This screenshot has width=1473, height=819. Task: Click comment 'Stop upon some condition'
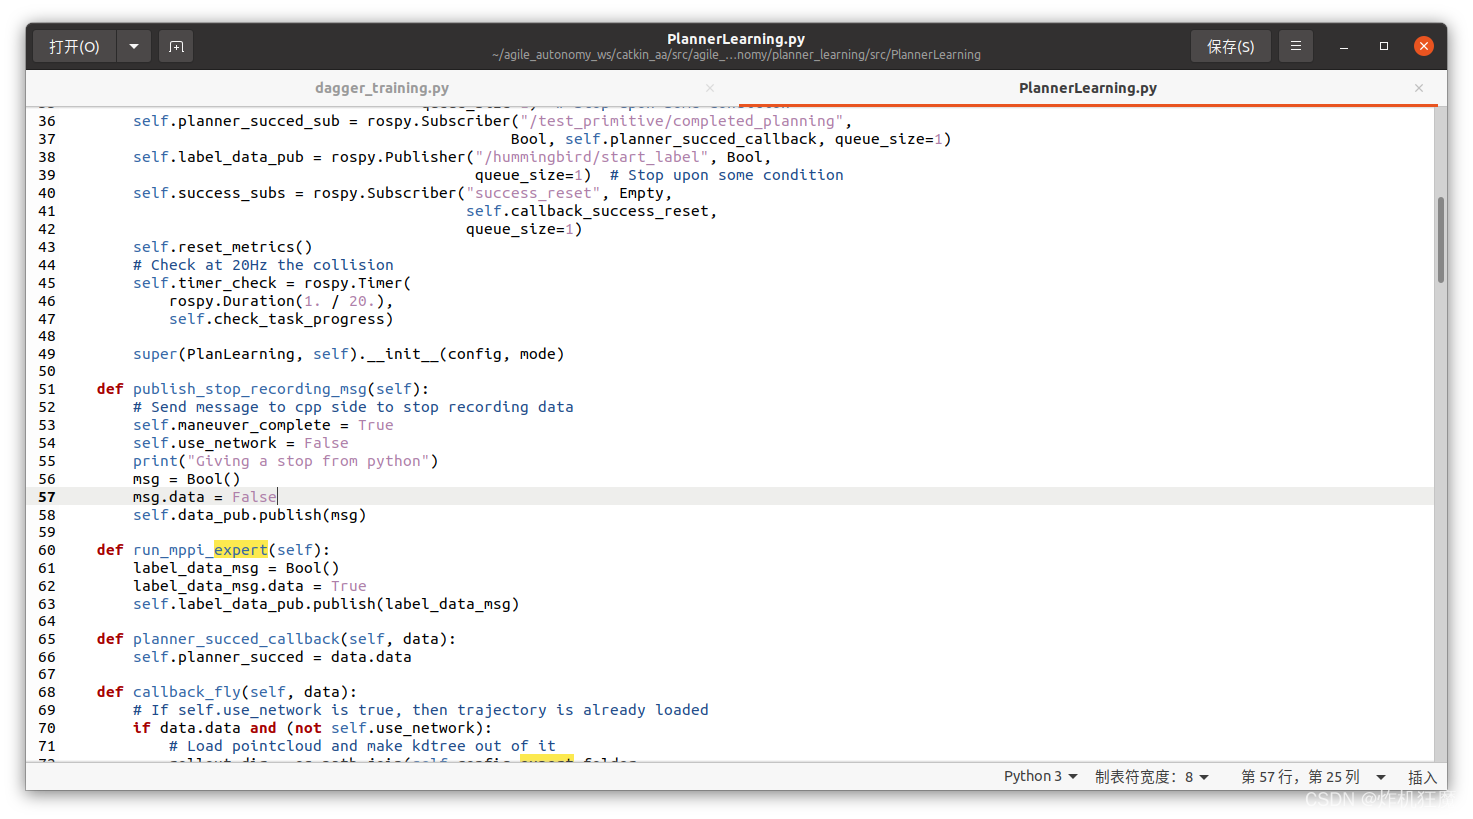[x=727, y=175]
